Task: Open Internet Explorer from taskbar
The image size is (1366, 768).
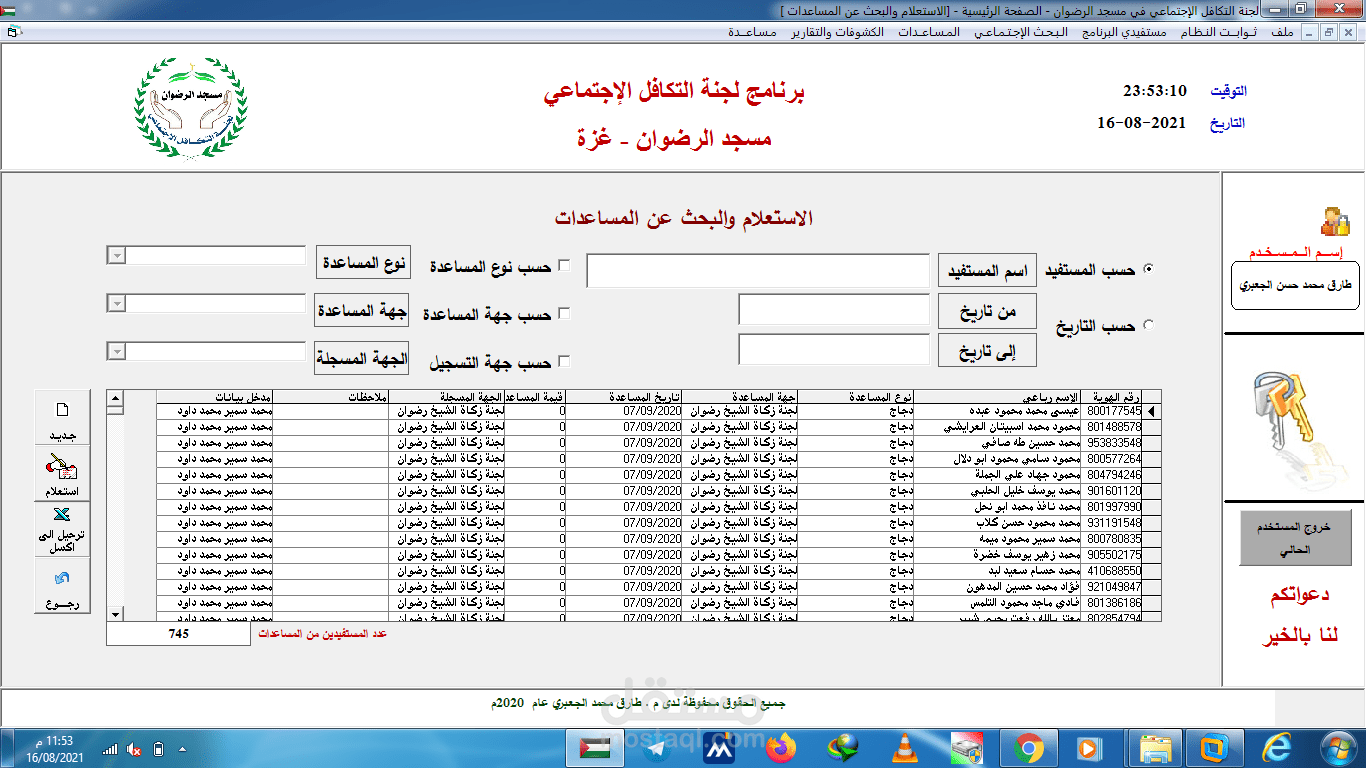Action: click(x=1277, y=748)
